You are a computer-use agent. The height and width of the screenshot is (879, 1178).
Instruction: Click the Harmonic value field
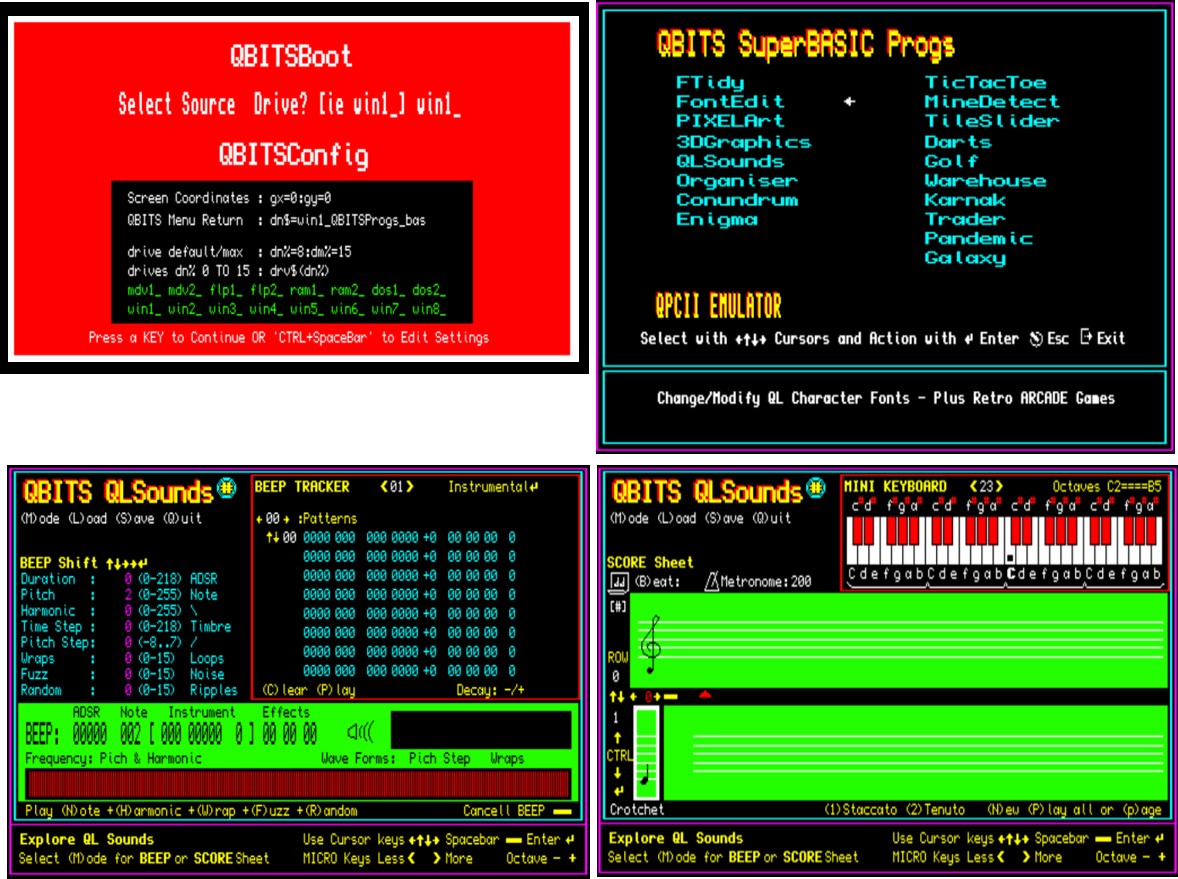click(128, 611)
